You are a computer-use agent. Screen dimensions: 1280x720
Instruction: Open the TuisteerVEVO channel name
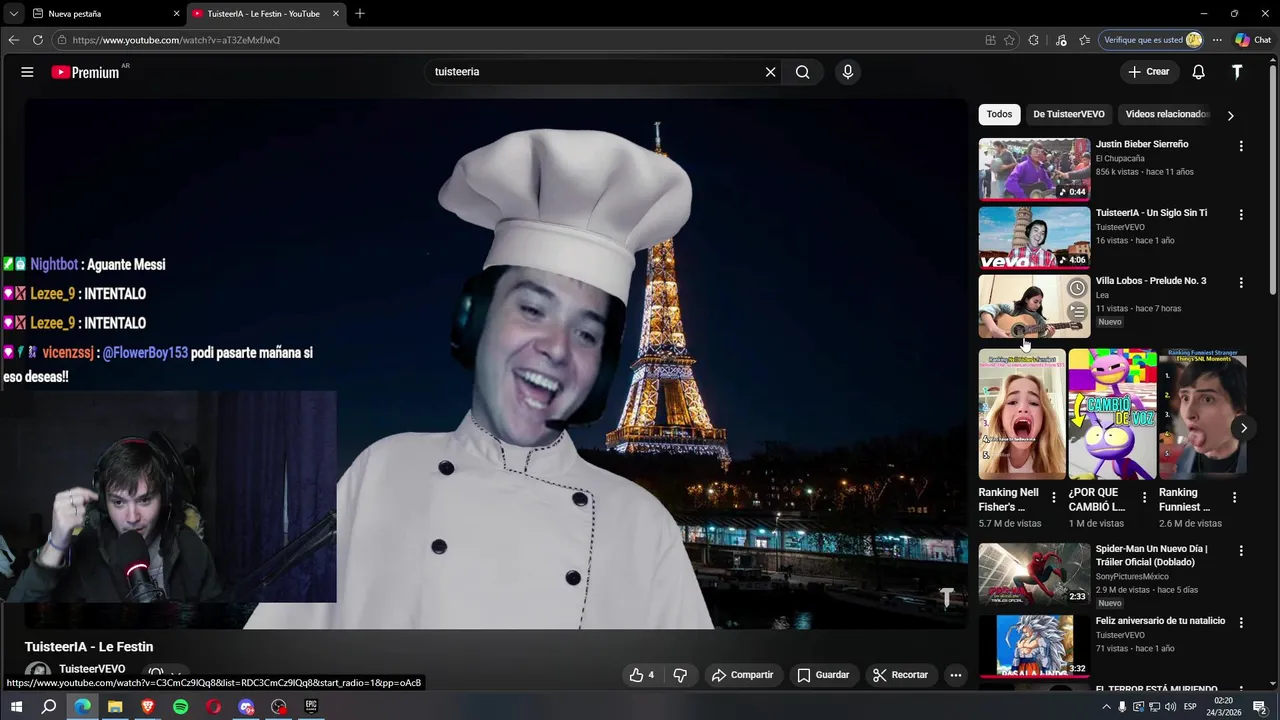click(x=92, y=669)
